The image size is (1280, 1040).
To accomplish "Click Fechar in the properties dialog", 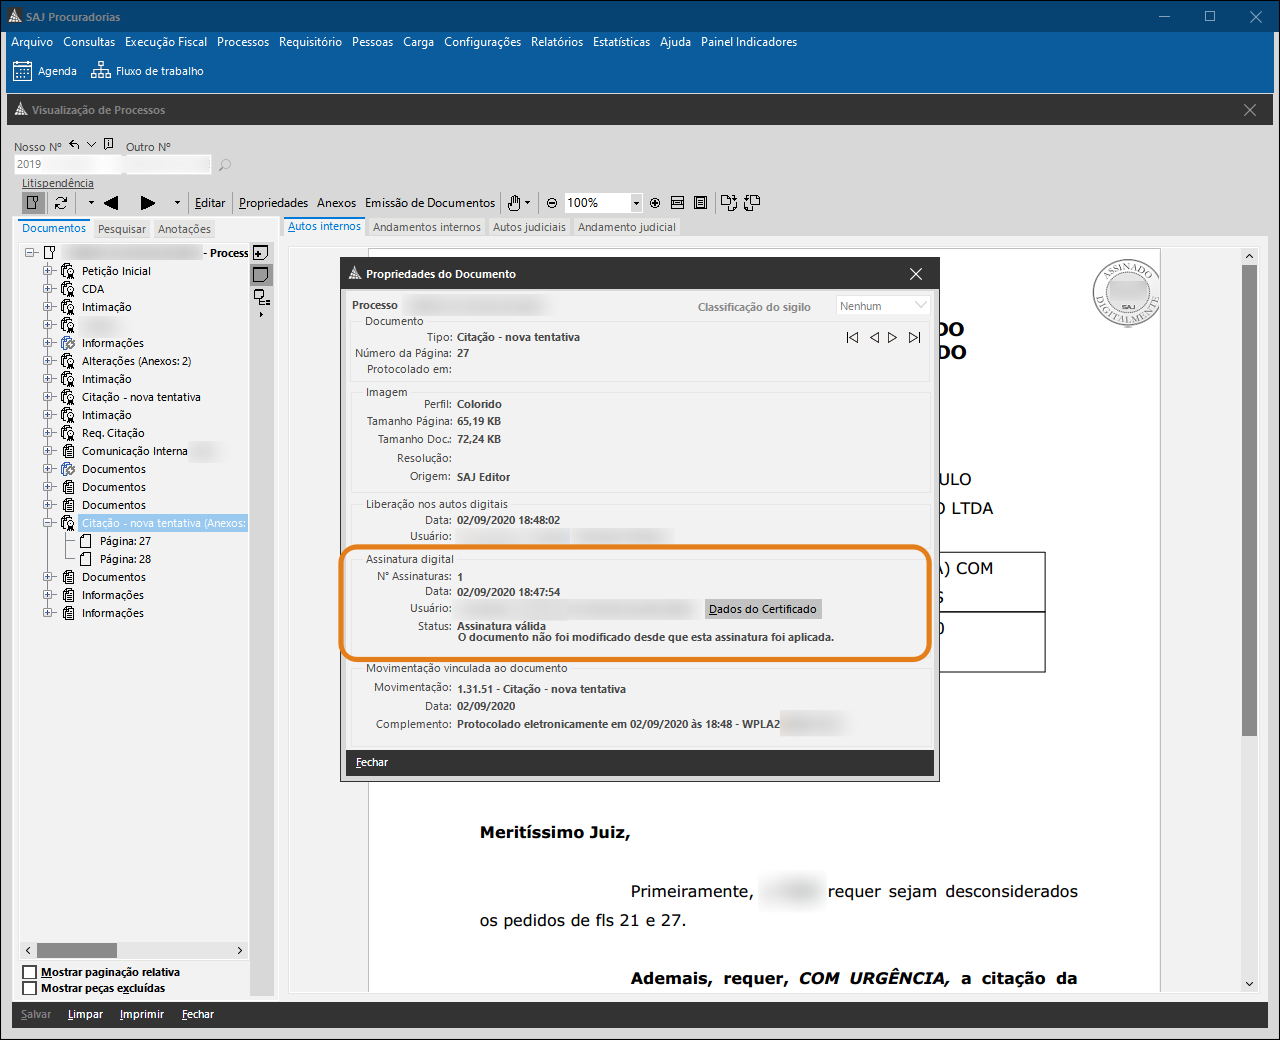I will point(372,762).
